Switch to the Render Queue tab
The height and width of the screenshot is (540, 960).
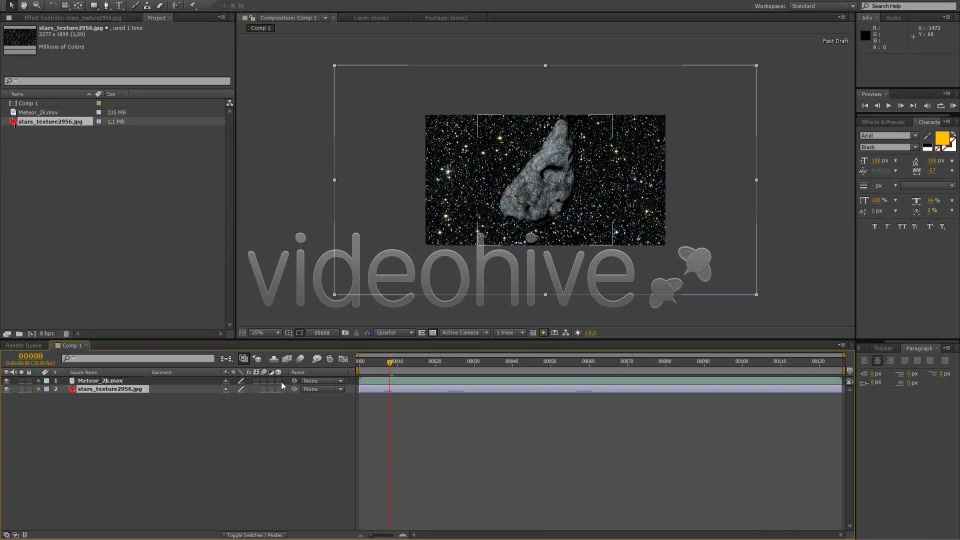pos(23,345)
